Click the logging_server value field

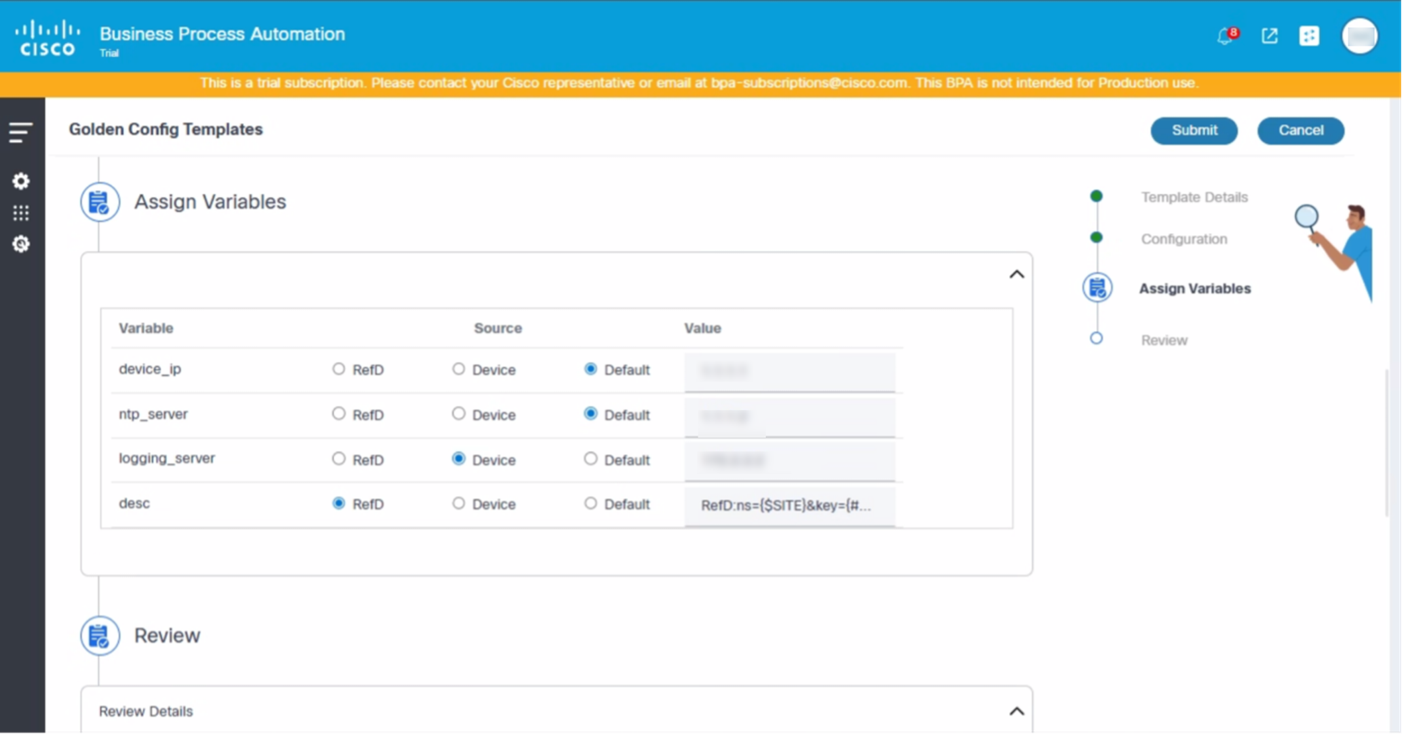[x=790, y=461]
